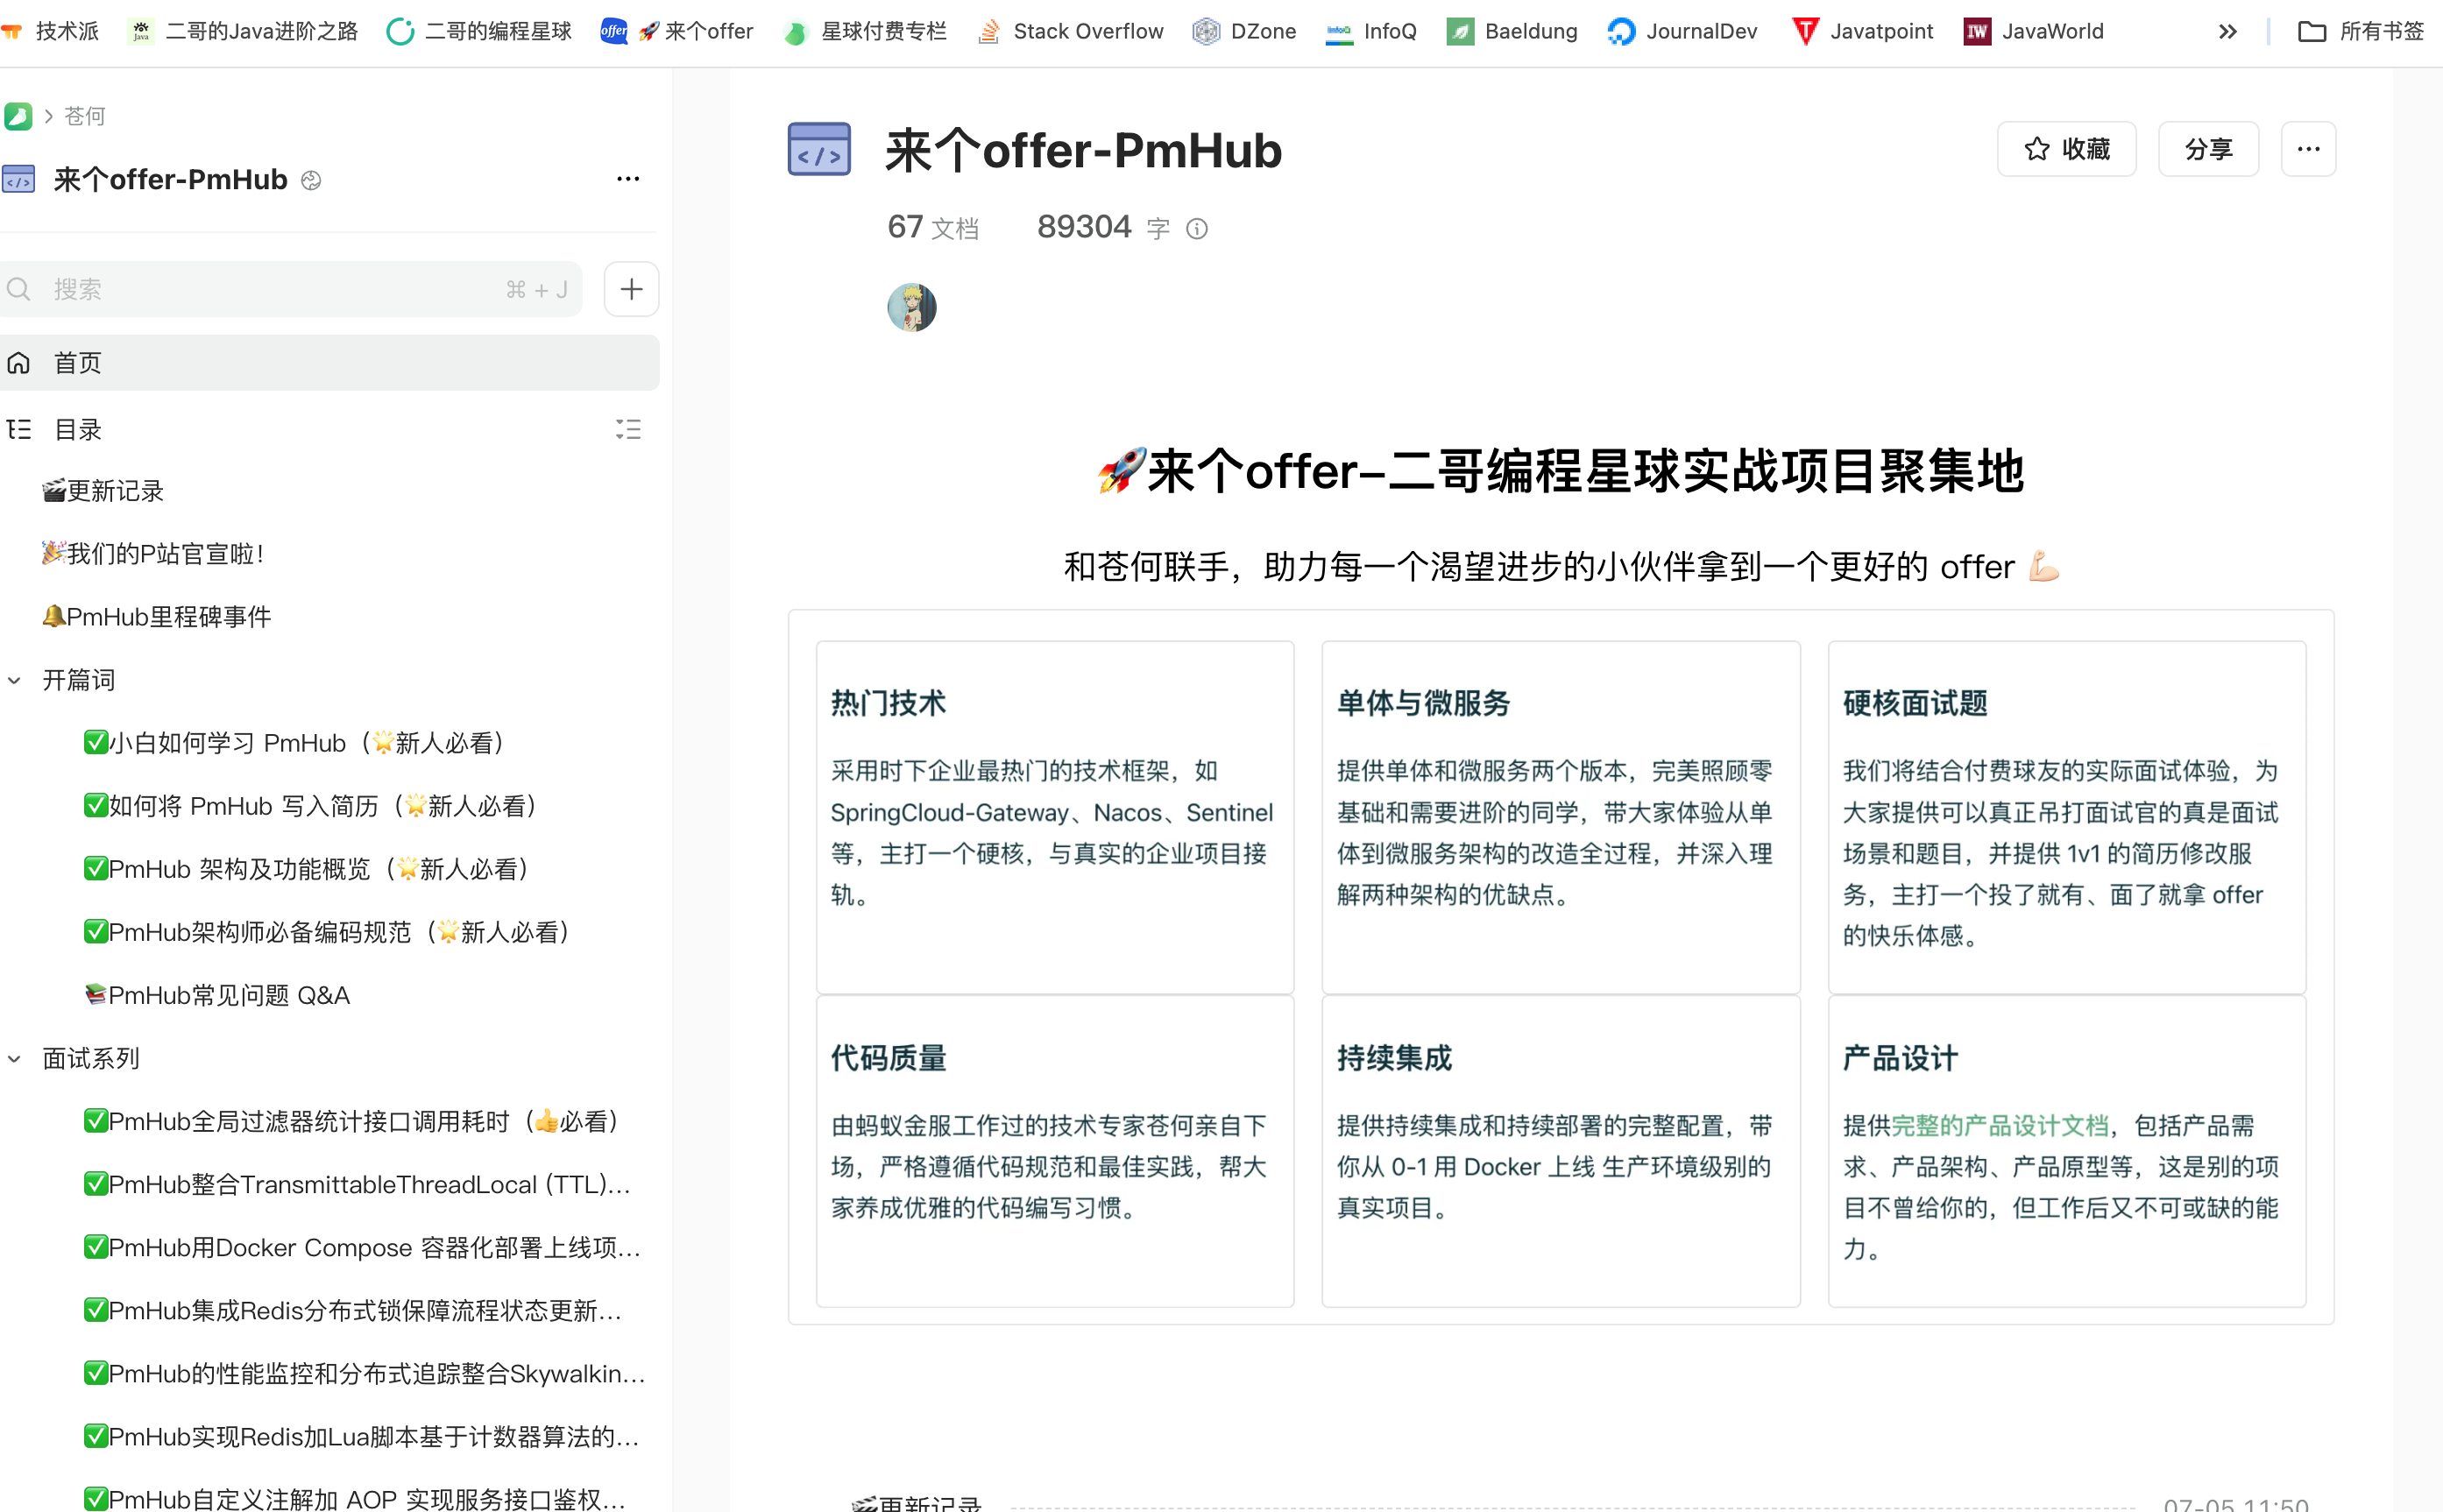Click the plus icon beside search
This screenshot has width=2443, height=1512.
tap(631, 290)
